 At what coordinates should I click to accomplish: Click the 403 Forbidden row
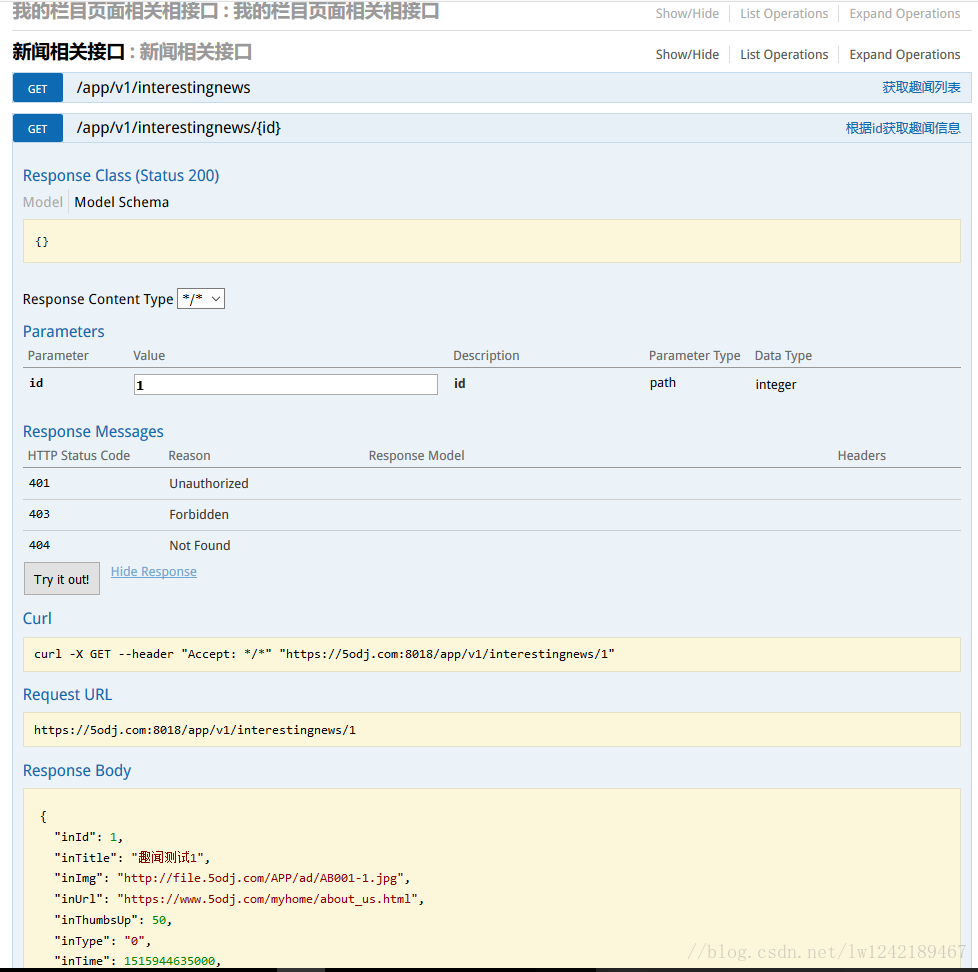[x=491, y=515]
